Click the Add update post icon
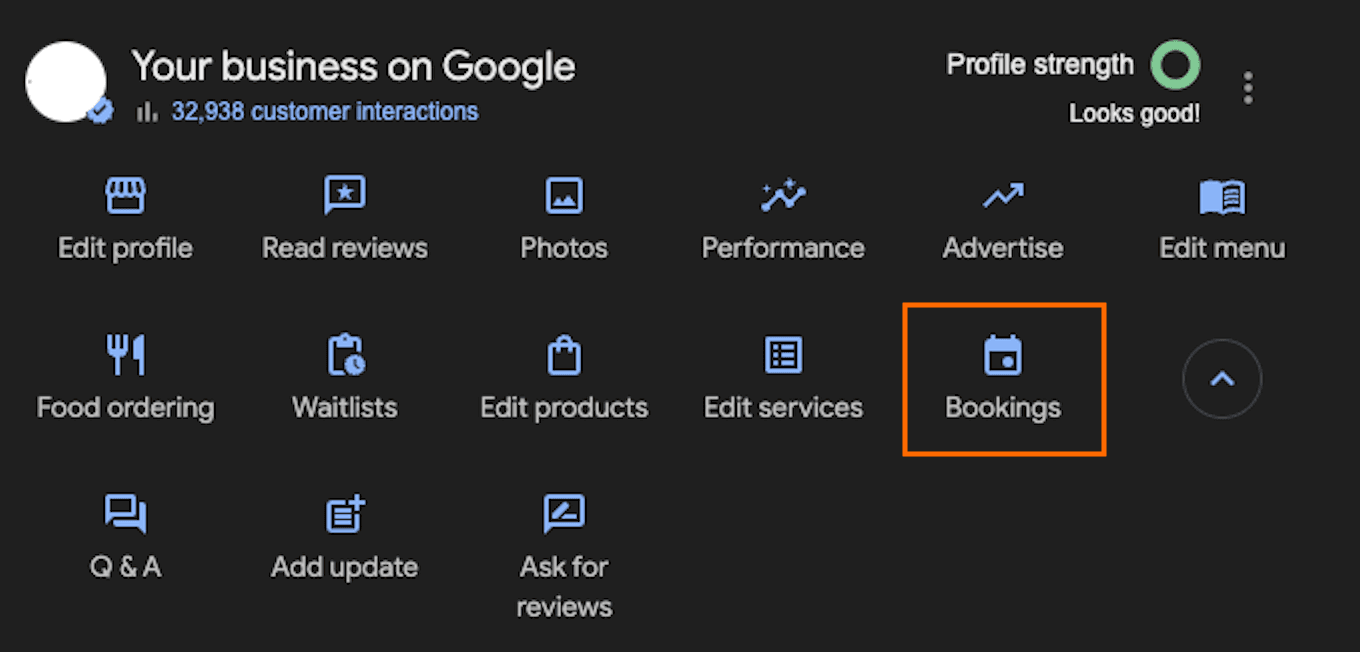 [345, 514]
